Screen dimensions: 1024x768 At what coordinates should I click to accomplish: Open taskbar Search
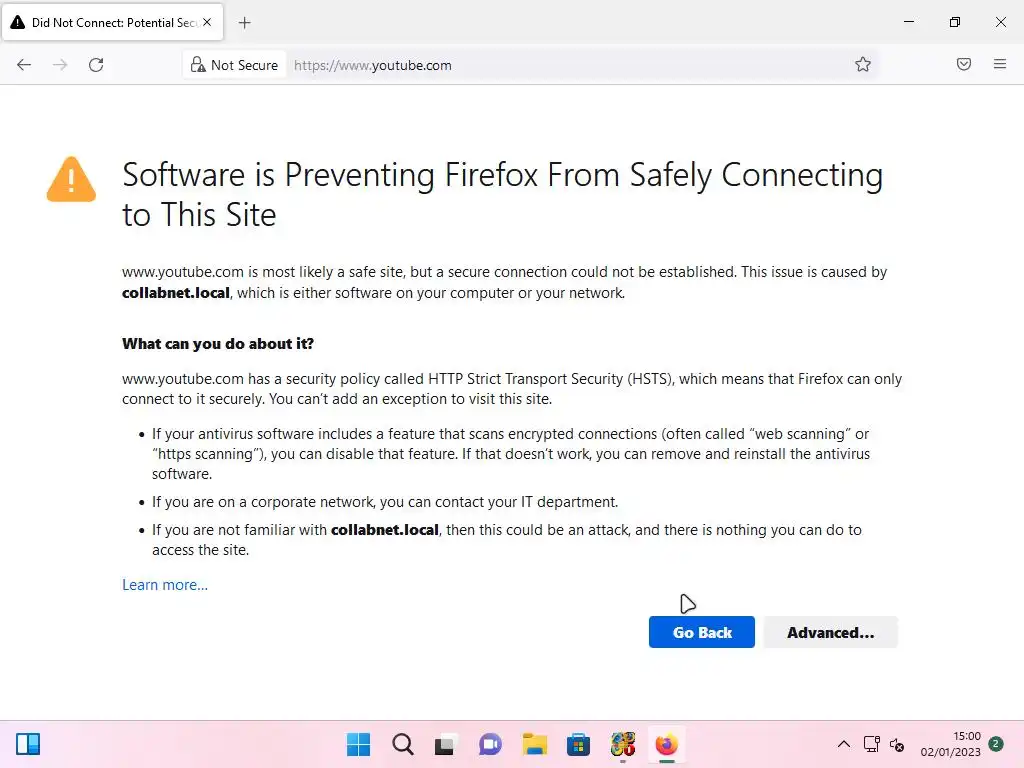pos(402,745)
